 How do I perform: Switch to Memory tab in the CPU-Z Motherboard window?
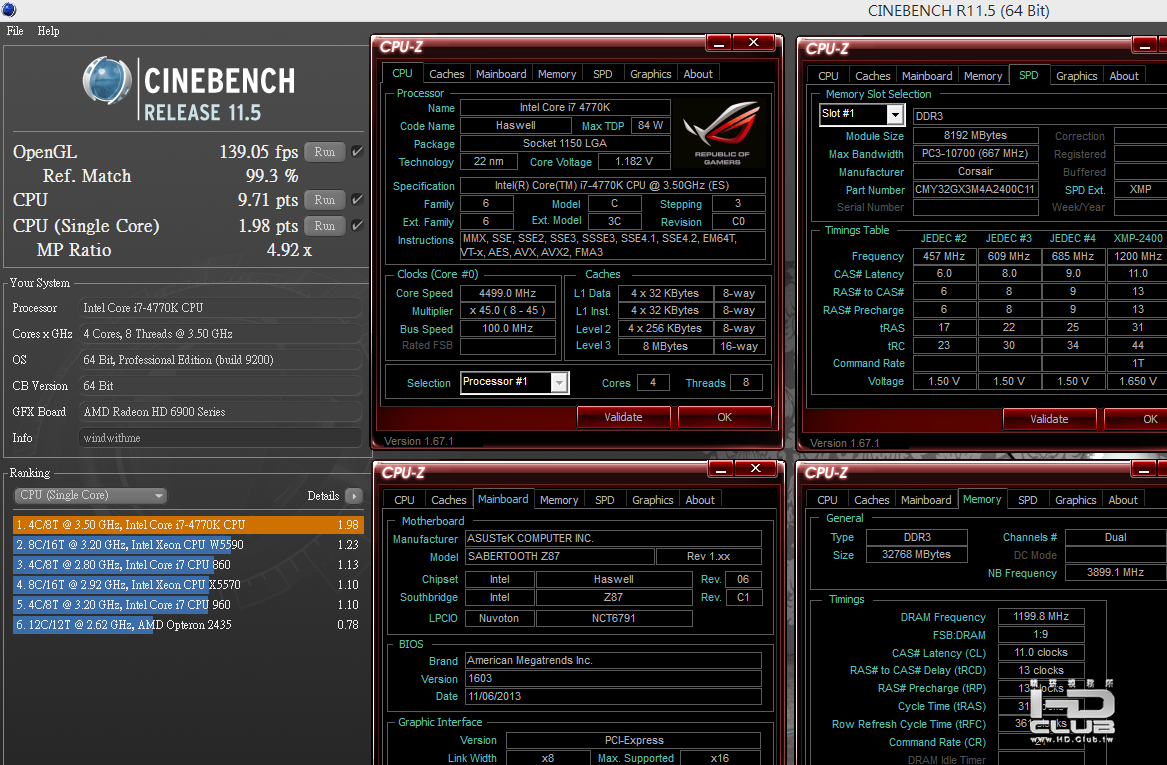click(559, 501)
